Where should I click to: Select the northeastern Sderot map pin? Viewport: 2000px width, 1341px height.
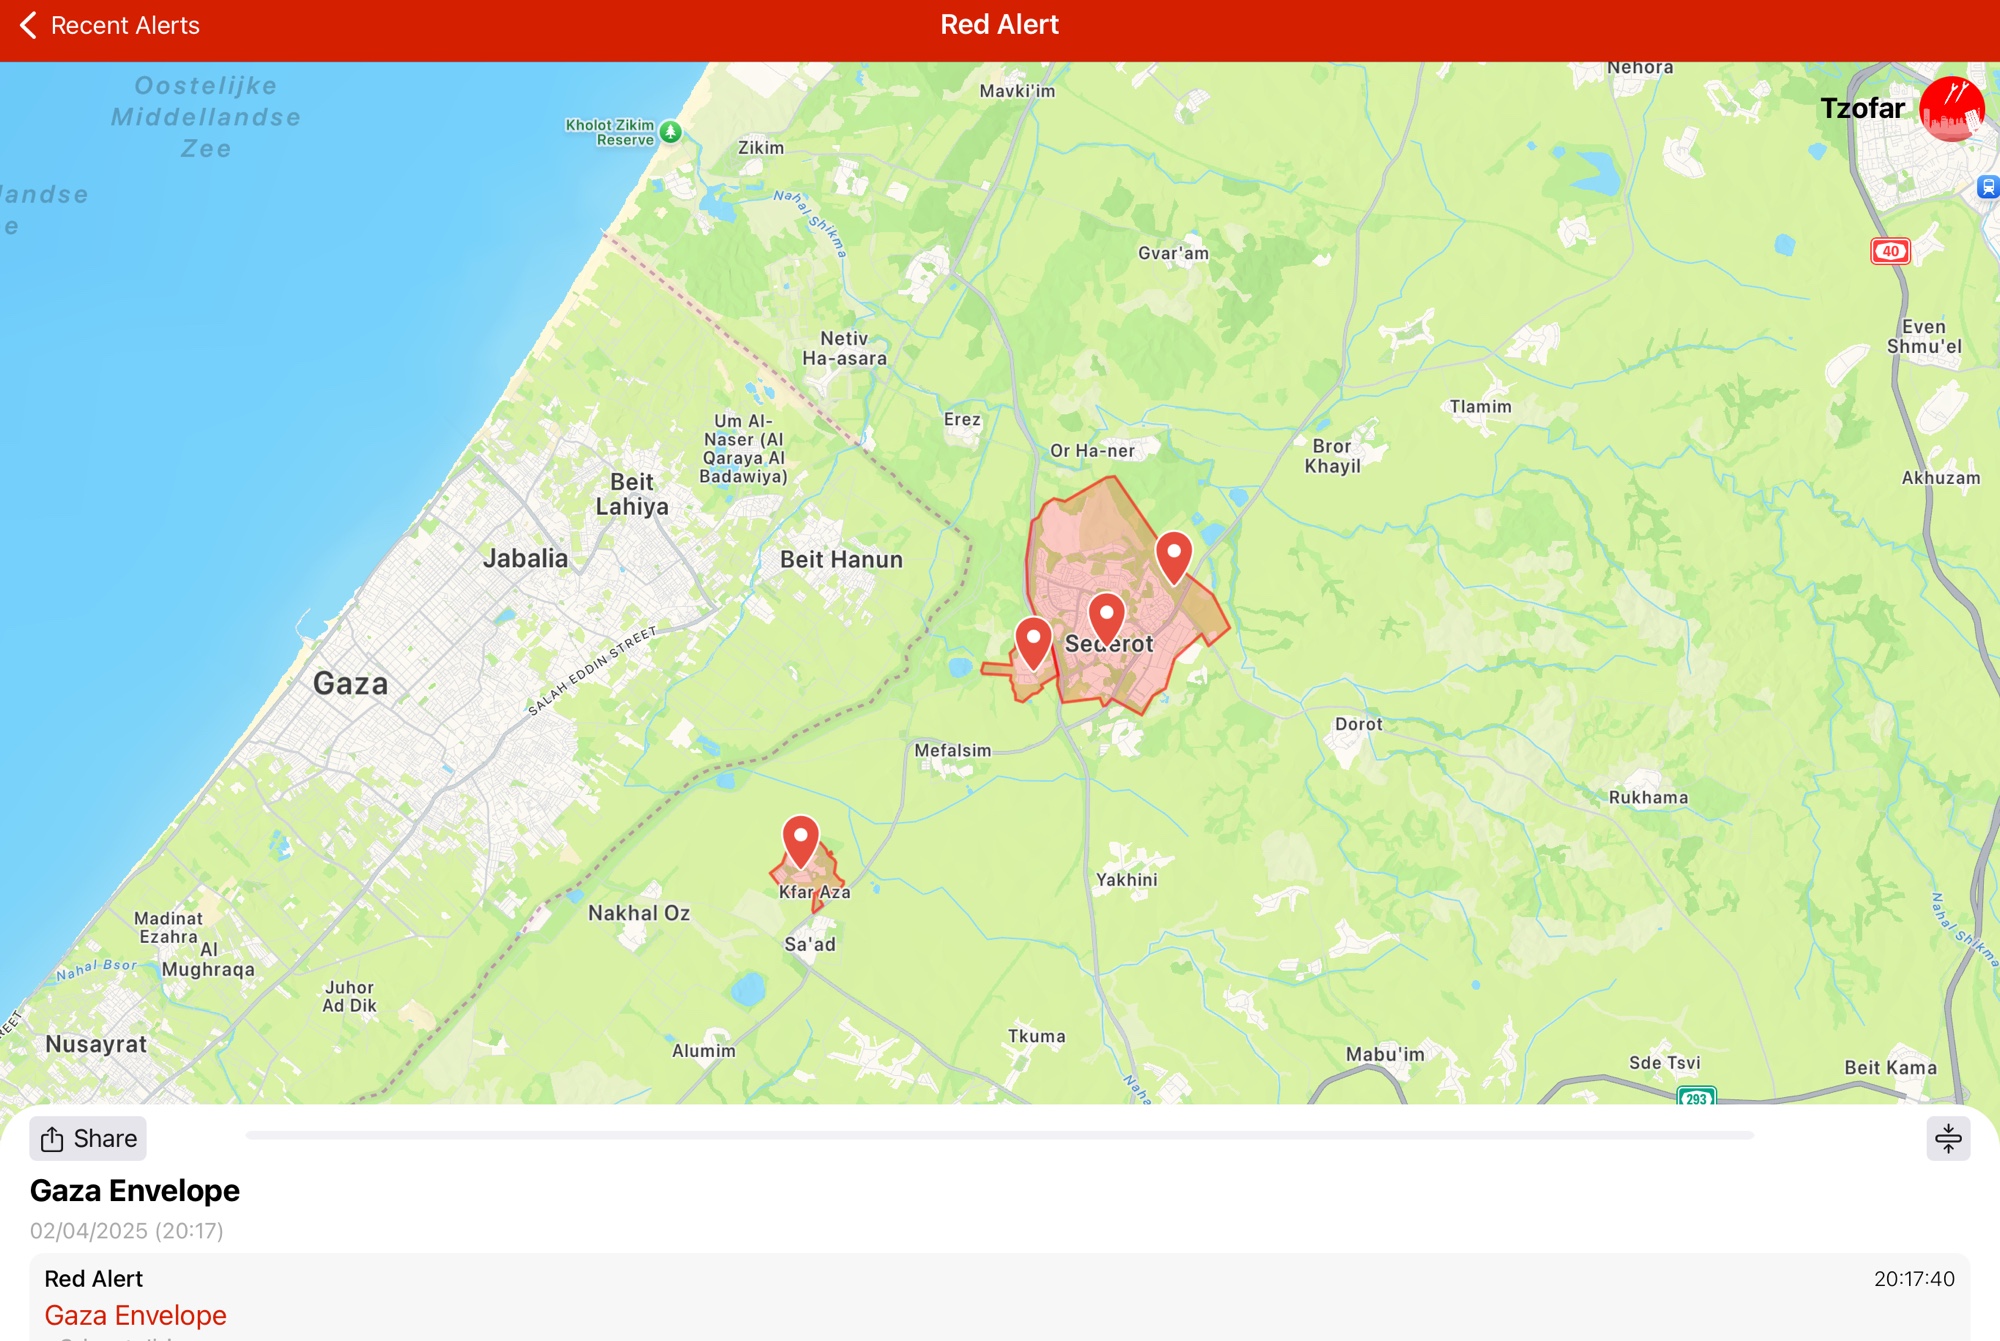click(x=1173, y=554)
